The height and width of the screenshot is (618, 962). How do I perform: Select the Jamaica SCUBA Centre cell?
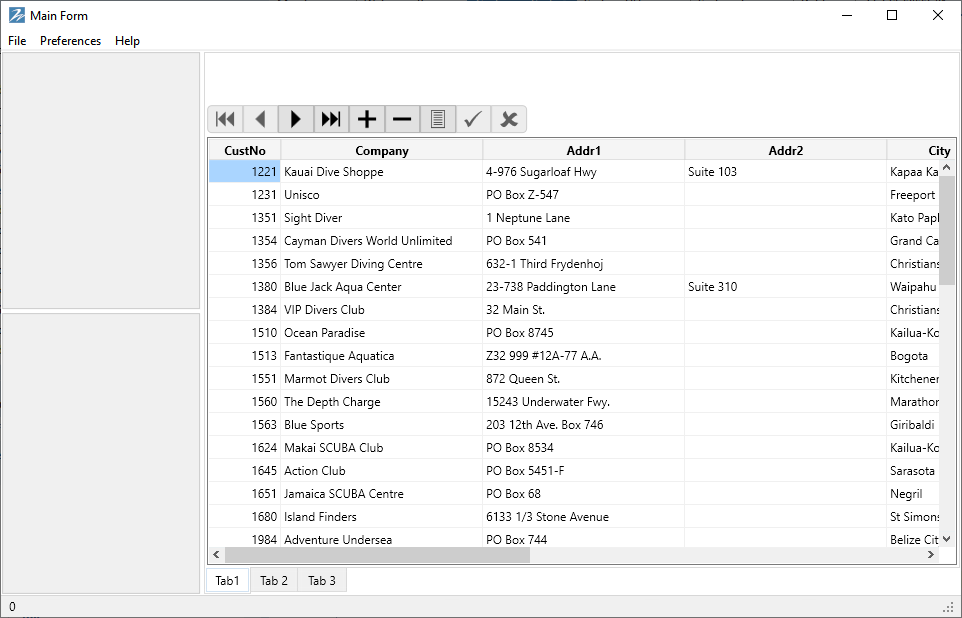pyautogui.click(x=382, y=494)
